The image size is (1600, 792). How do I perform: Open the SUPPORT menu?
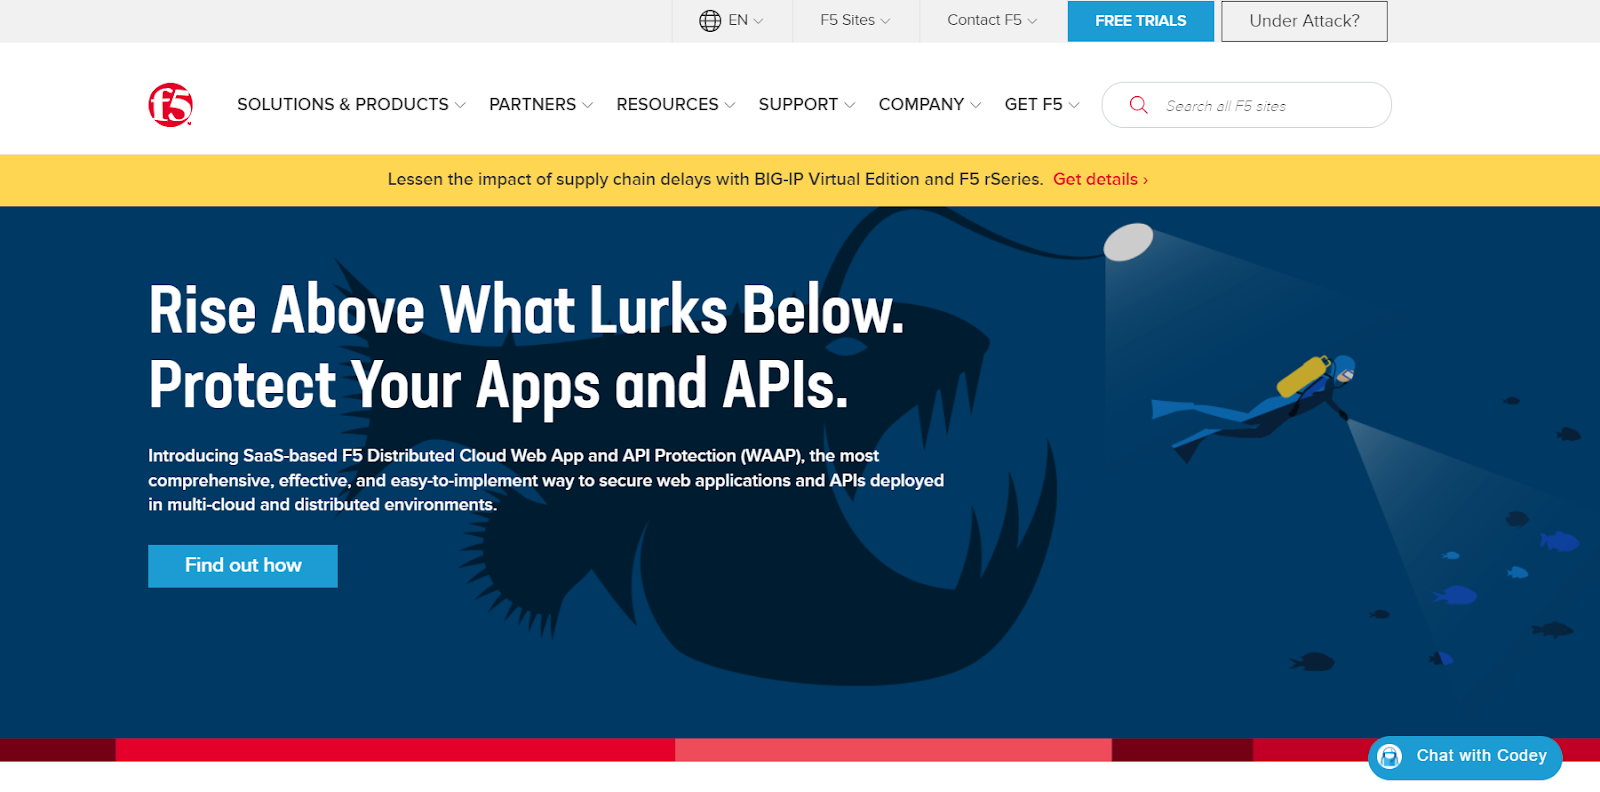point(798,105)
